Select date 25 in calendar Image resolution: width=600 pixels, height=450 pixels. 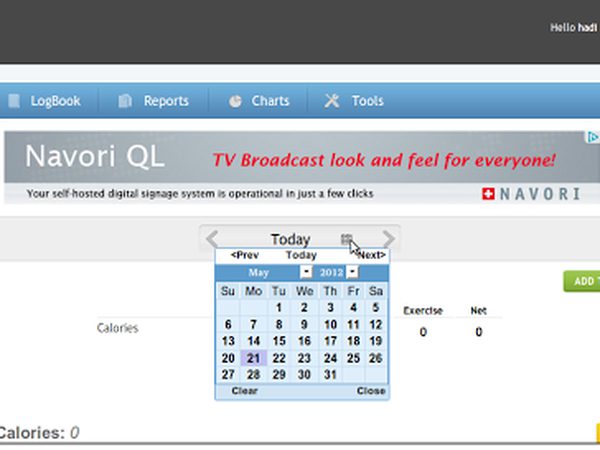click(353, 358)
